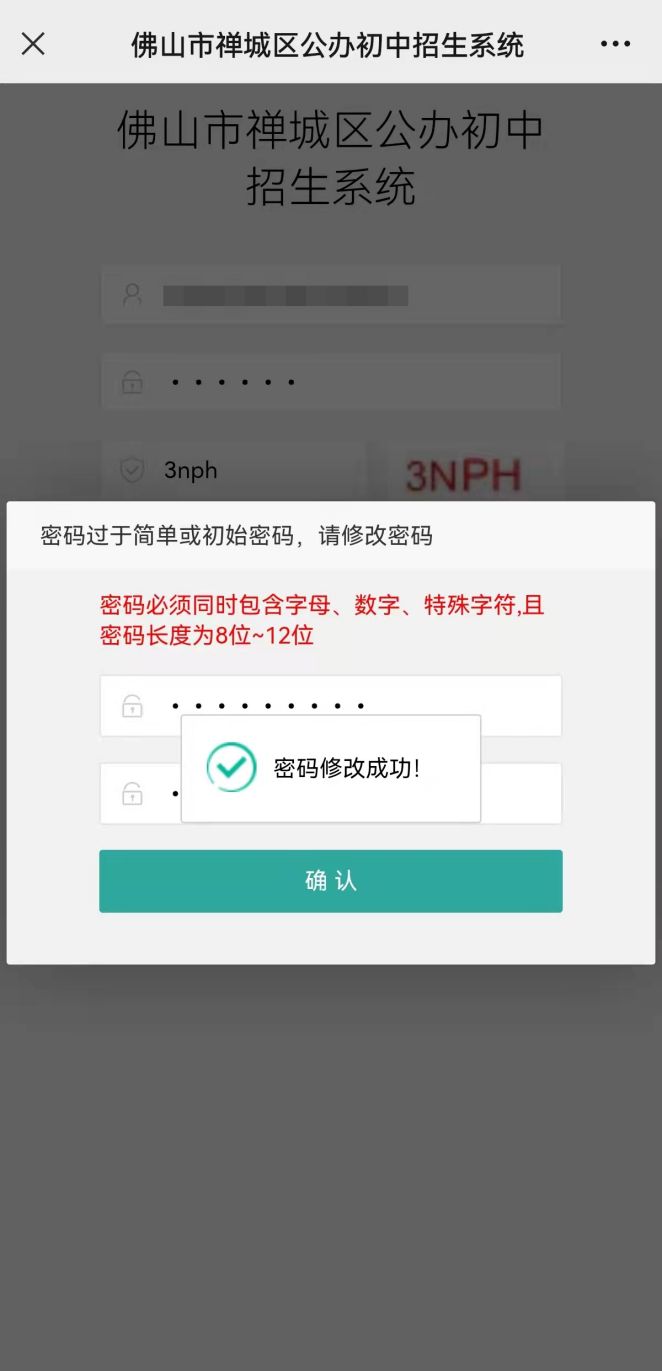Close the page with the X icon
662x1371 pixels.
33,44
